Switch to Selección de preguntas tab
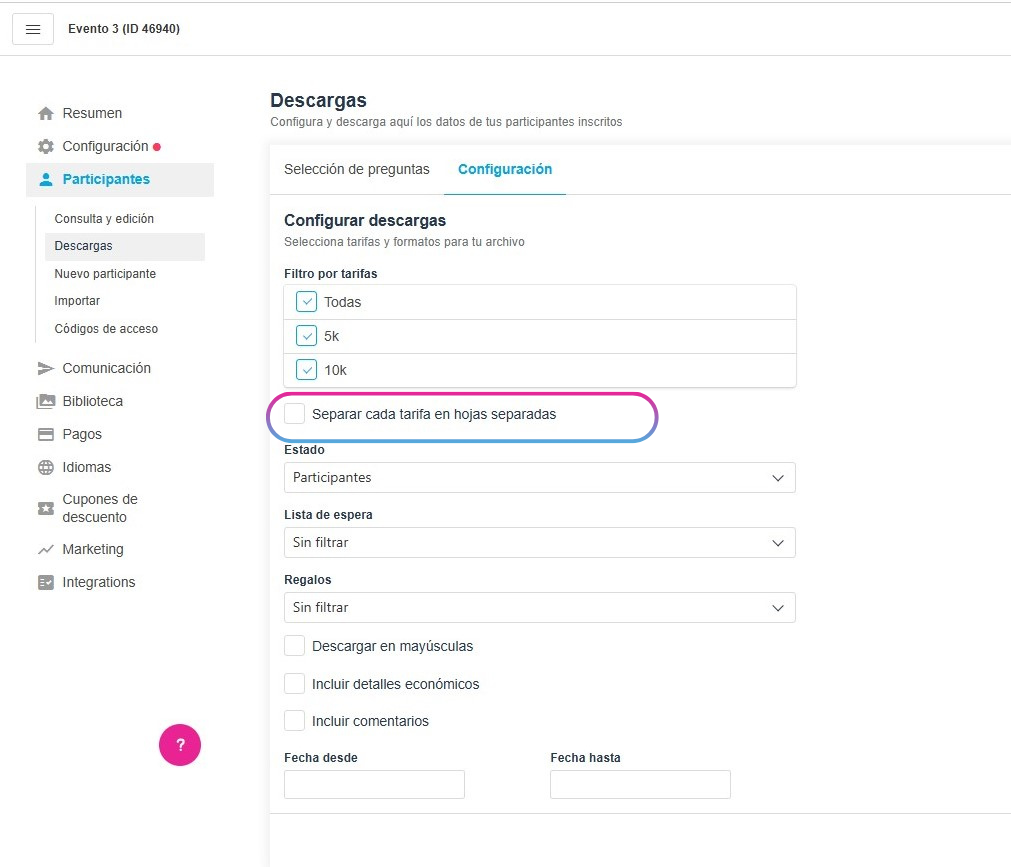The height and width of the screenshot is (867, 1011). coord(357,170)
